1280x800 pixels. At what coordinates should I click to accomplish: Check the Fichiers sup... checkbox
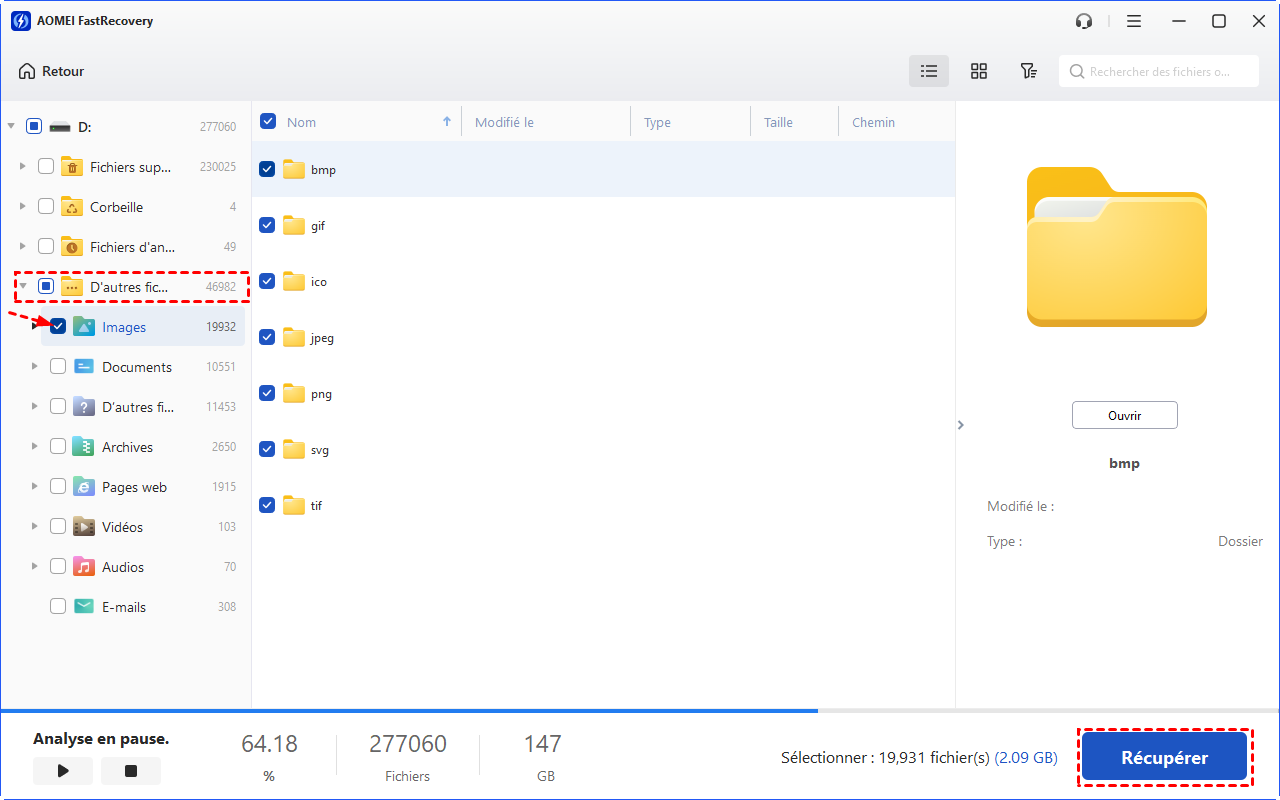(46, 167)
